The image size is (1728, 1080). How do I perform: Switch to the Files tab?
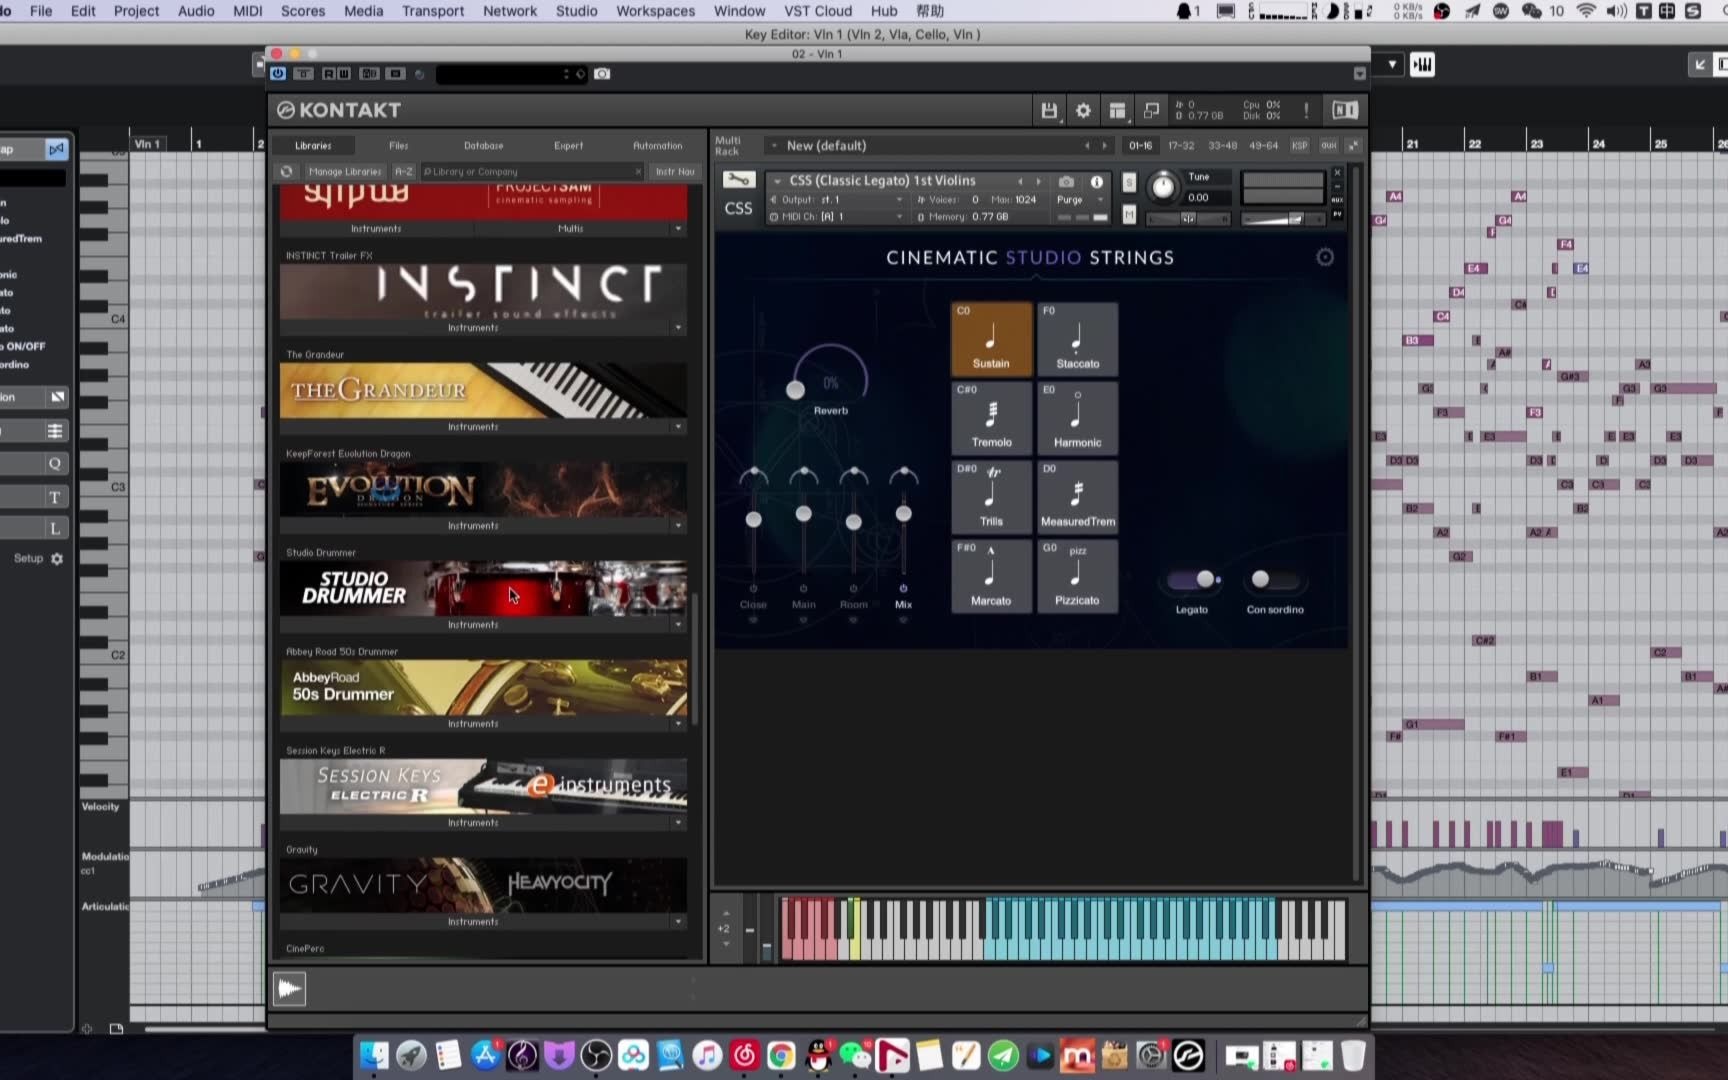(x=398, y=146)
